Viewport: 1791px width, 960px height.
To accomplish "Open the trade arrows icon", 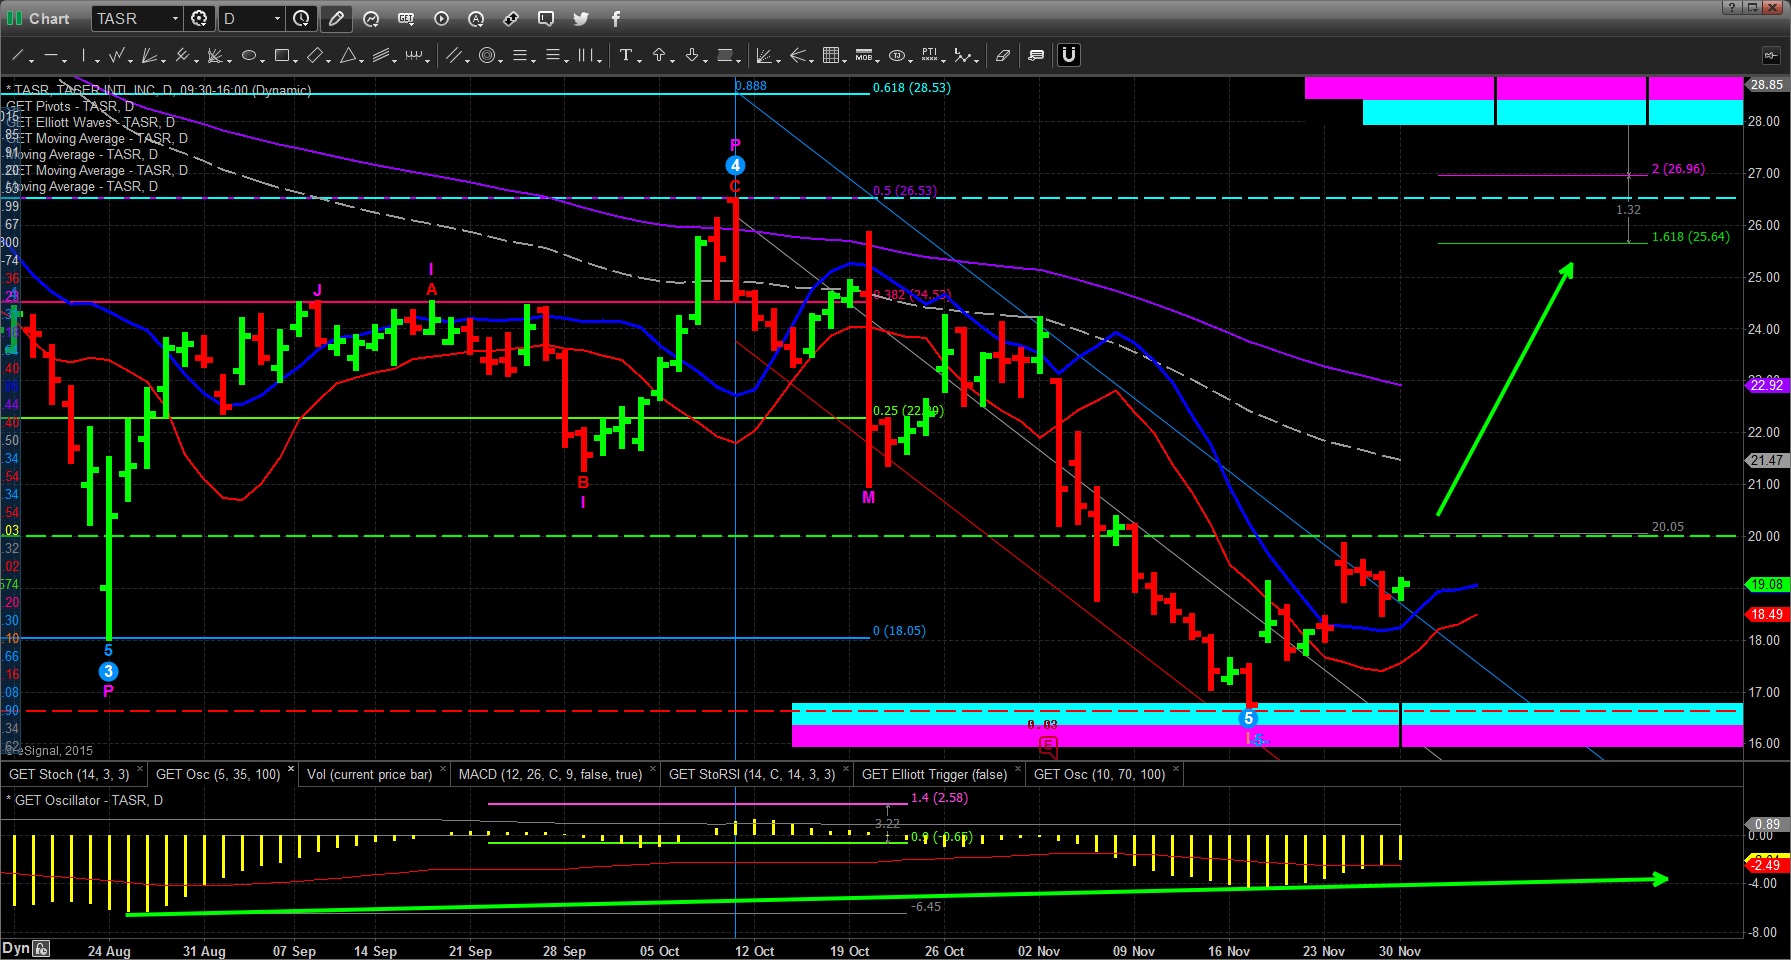I will pos(511,18).
